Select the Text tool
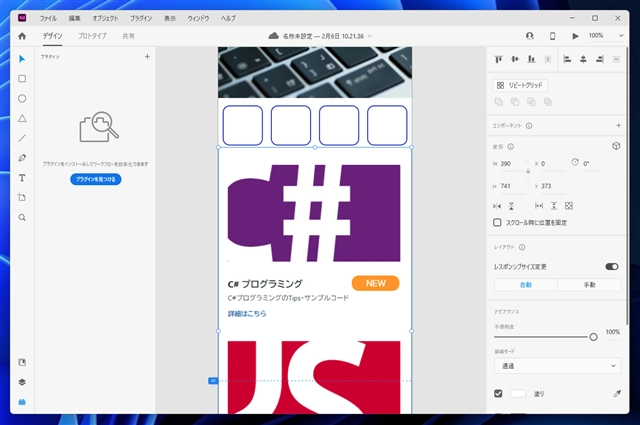 tap(22, 178)
